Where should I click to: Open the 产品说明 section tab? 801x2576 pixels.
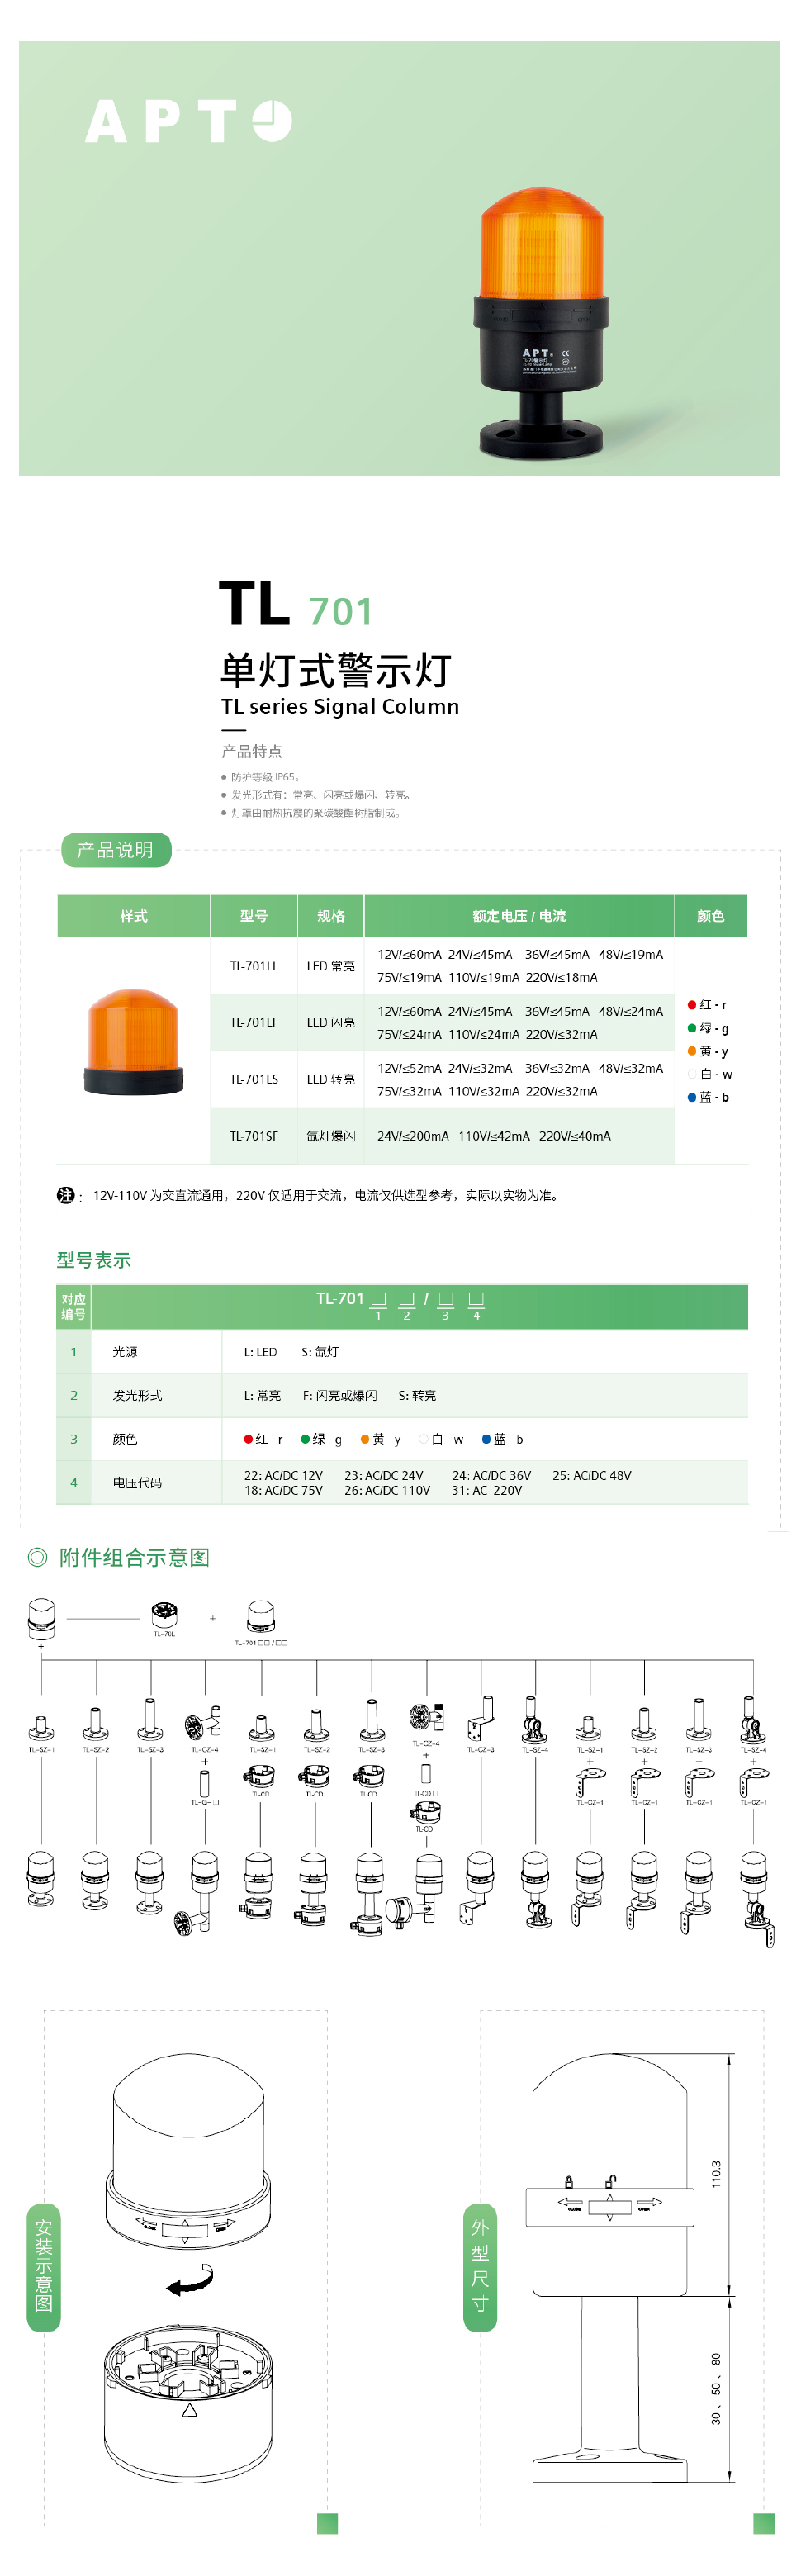pos(116,850)
